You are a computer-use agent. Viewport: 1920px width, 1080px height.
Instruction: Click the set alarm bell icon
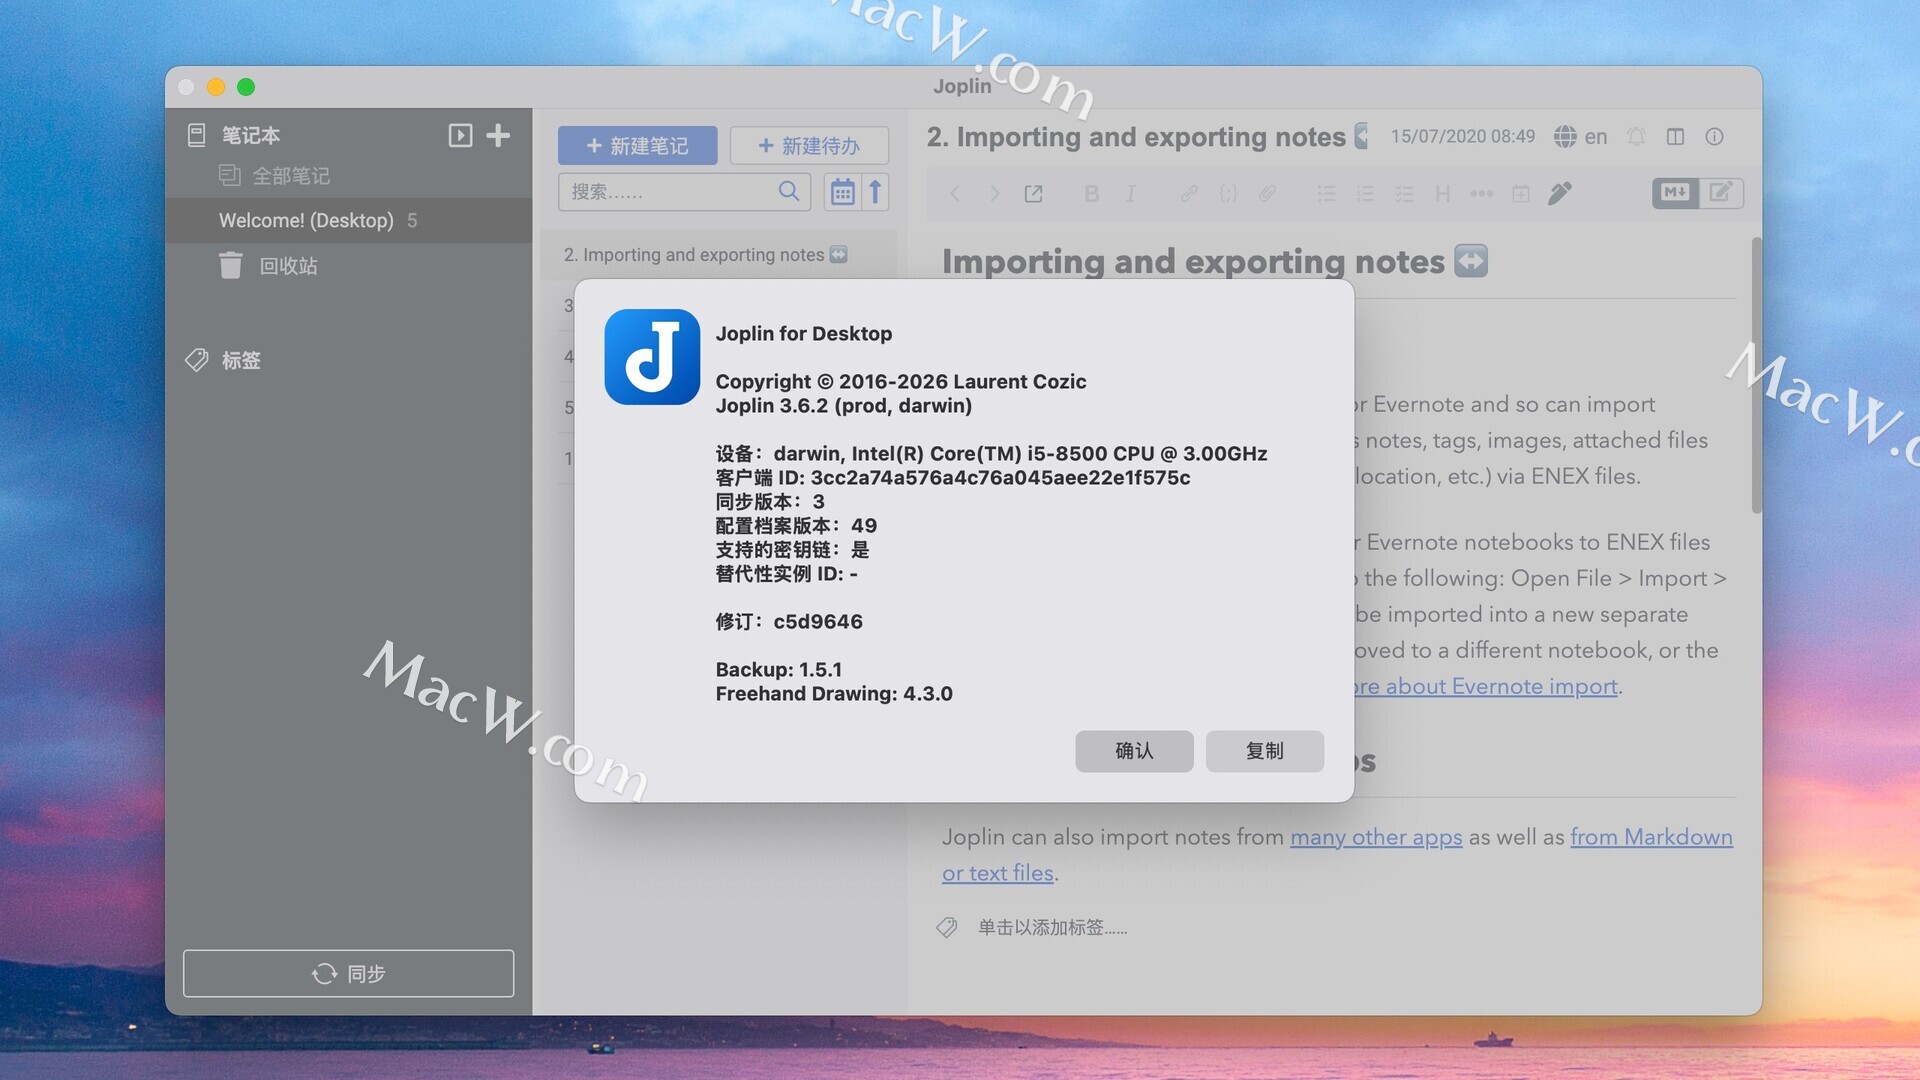(1636, 137)
